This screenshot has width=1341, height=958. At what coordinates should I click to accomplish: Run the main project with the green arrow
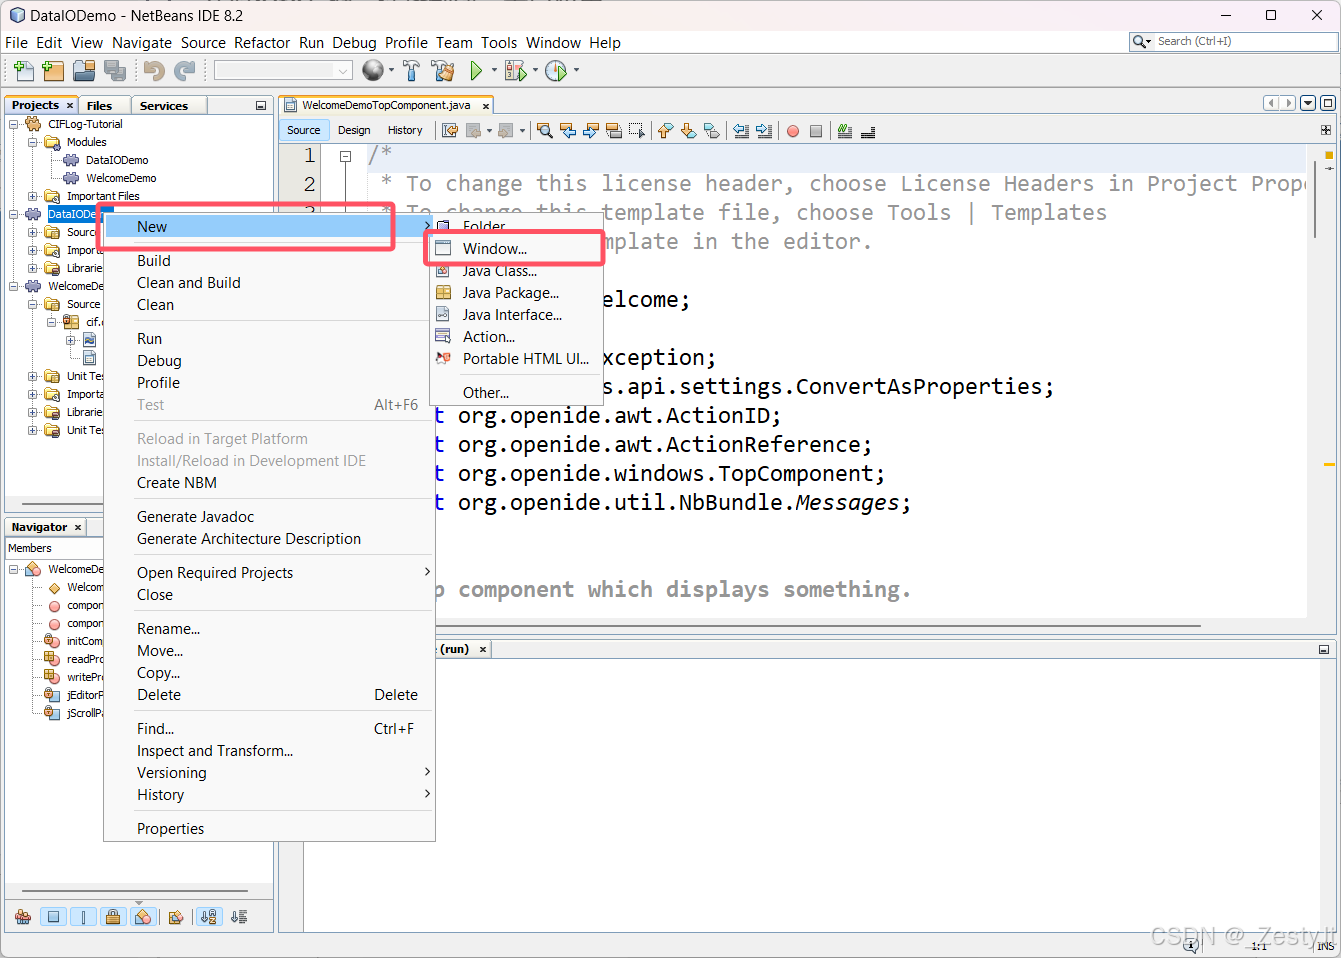pos(480,70)
